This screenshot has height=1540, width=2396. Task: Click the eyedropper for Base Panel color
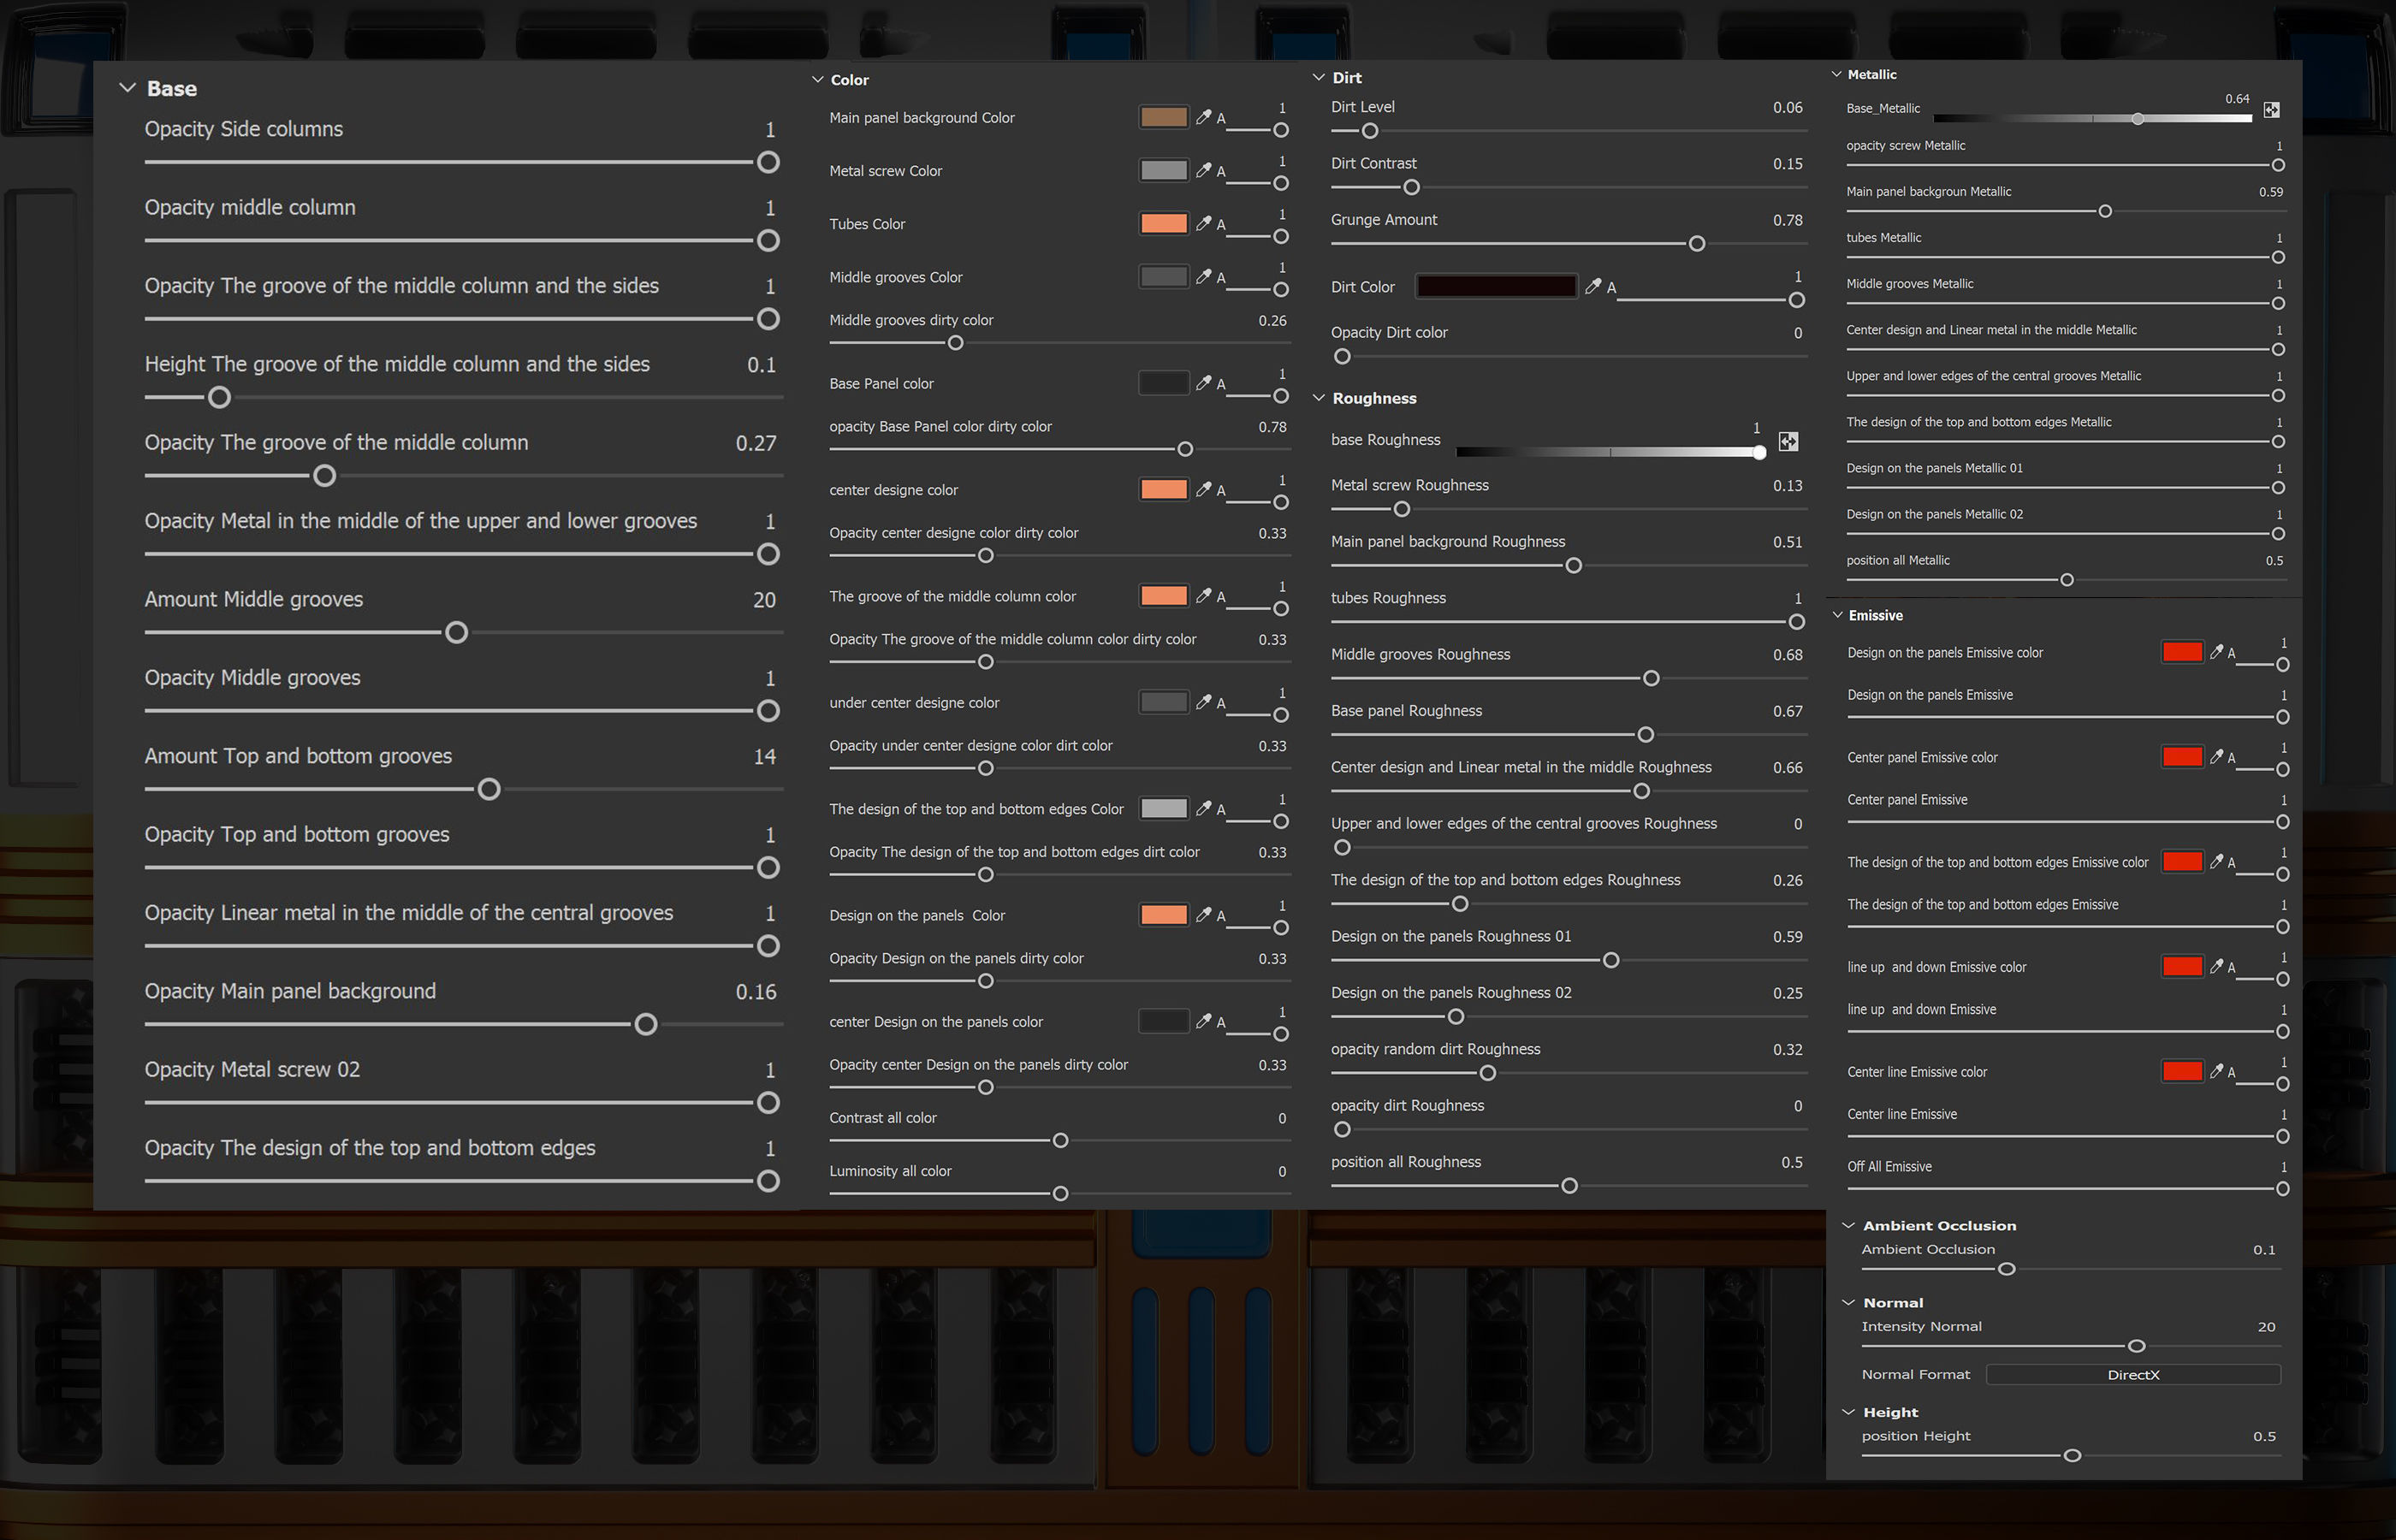[1203, 383]
